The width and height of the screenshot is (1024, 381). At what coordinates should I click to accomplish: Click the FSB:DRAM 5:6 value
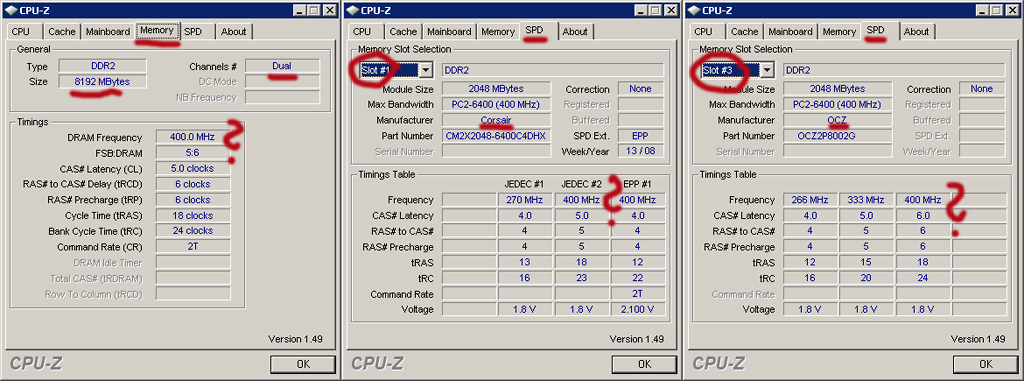click(x=193, y=153)
